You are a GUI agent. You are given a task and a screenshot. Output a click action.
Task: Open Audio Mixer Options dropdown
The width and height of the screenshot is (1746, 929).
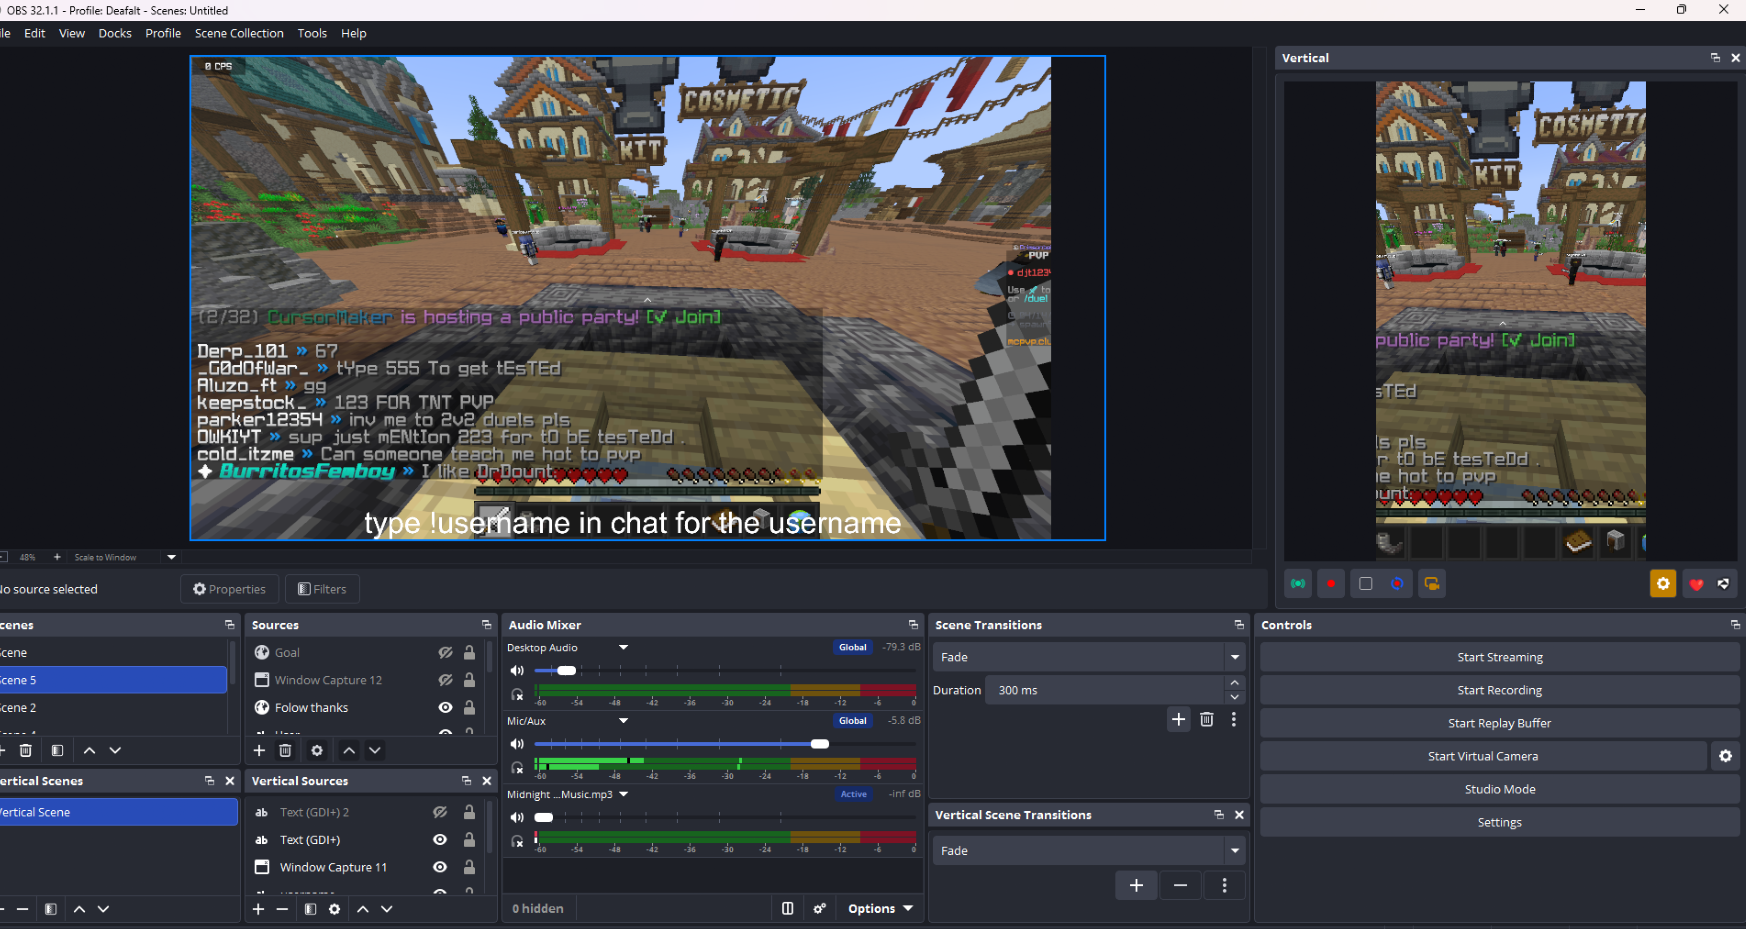(880, 909)
